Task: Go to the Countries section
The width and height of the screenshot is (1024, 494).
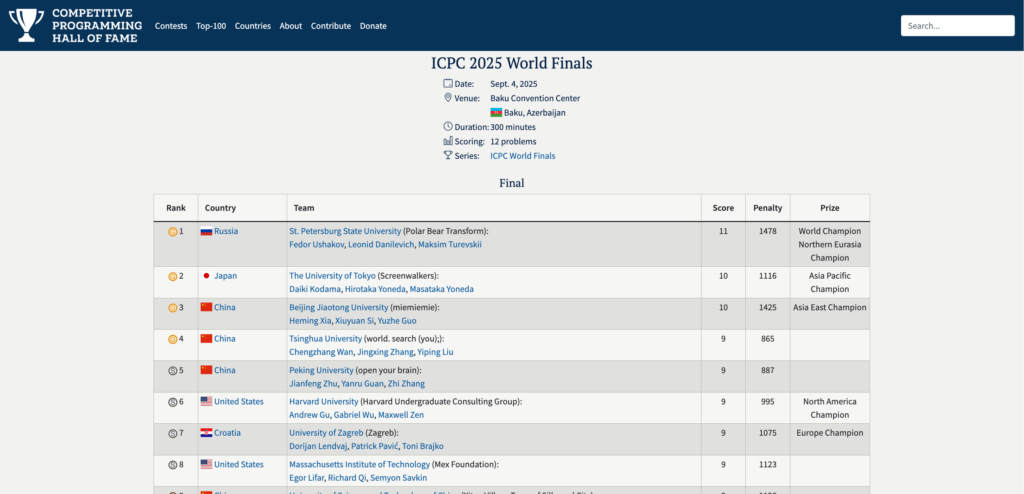Action: point(253,26)
